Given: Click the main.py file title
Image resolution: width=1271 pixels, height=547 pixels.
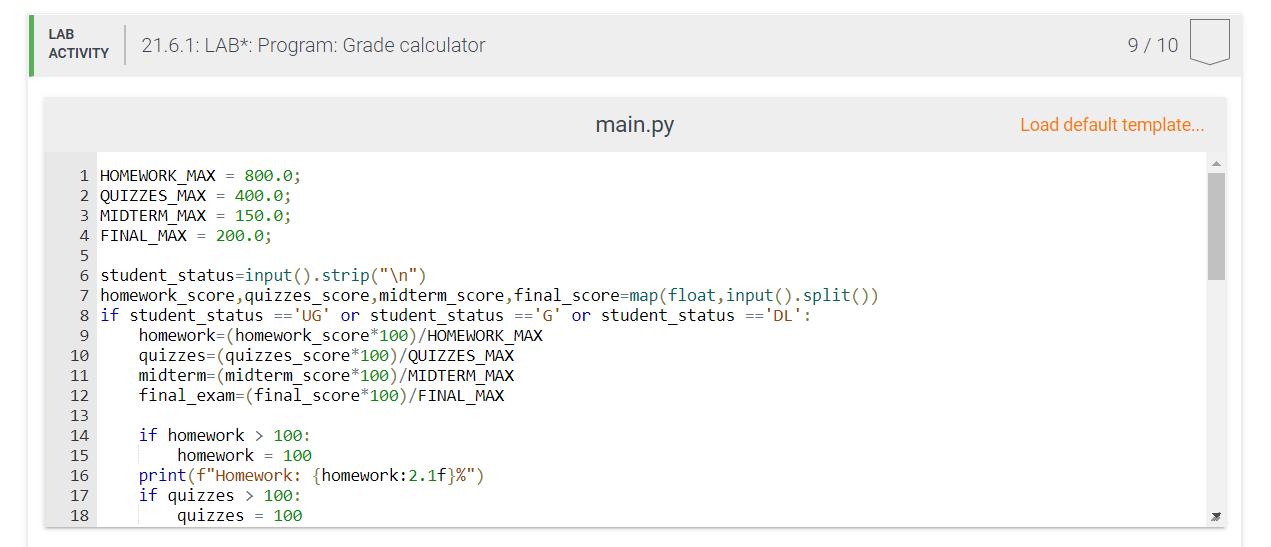Looking at the screenshot, I should coord(634,125).
